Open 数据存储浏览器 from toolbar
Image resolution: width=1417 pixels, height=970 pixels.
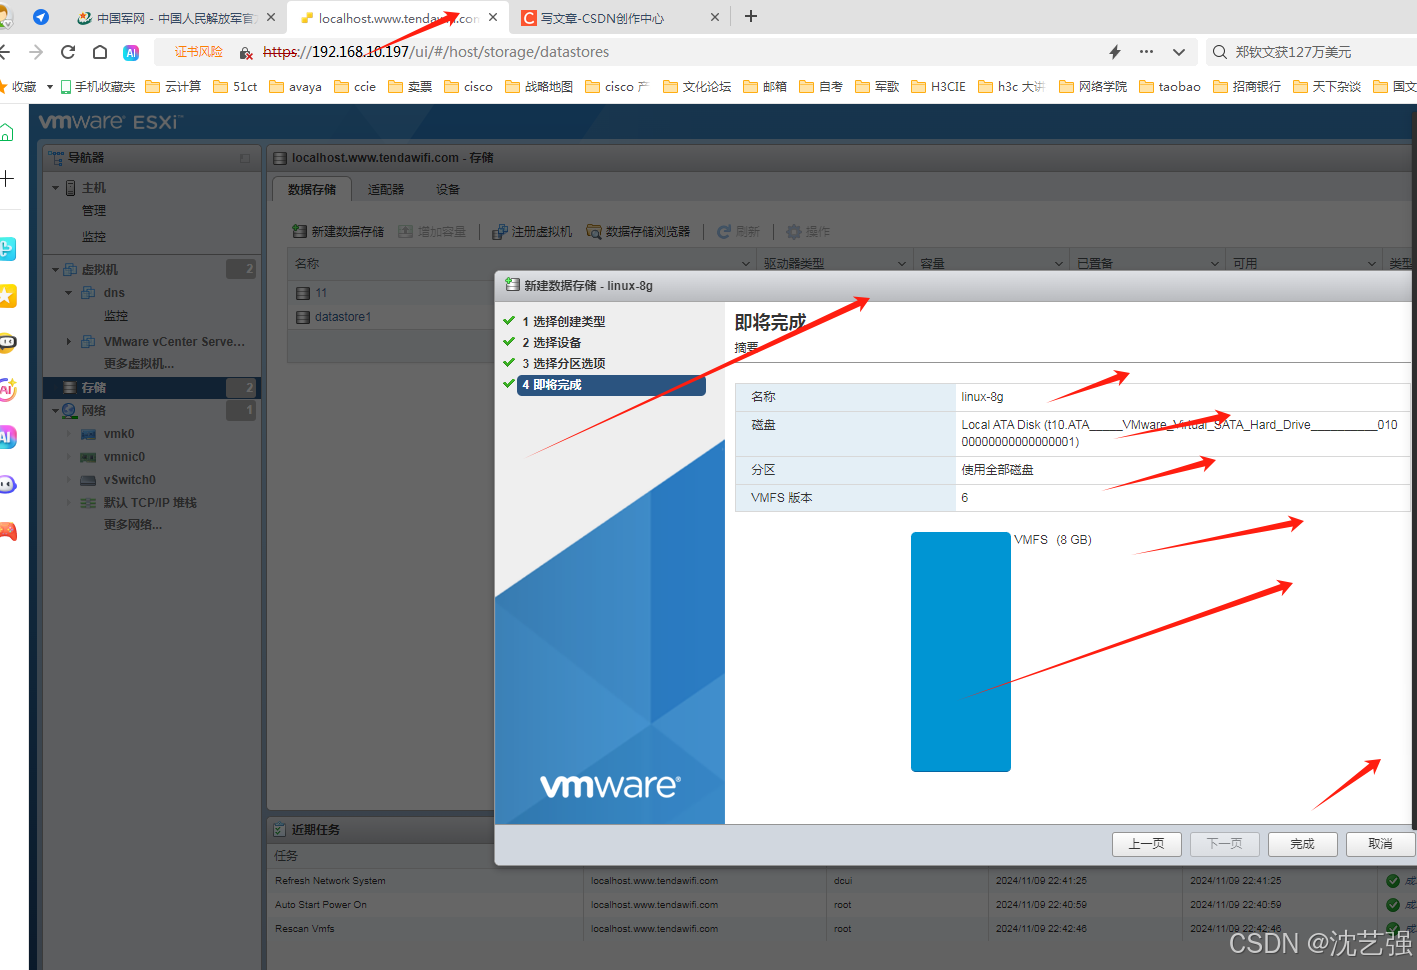(x=638, y=231)
